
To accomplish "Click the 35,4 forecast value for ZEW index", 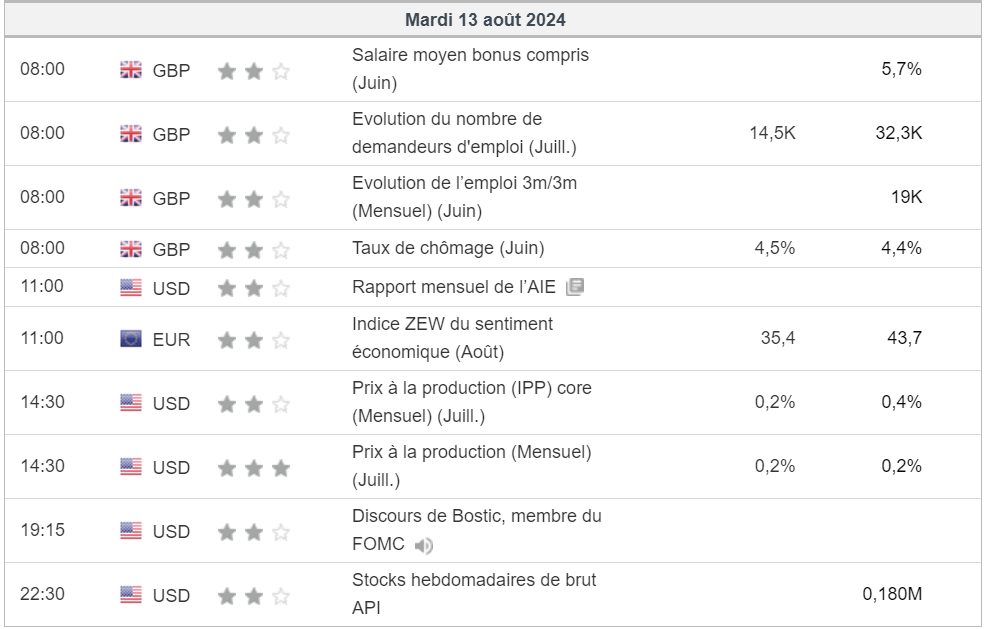I will 778,338.
